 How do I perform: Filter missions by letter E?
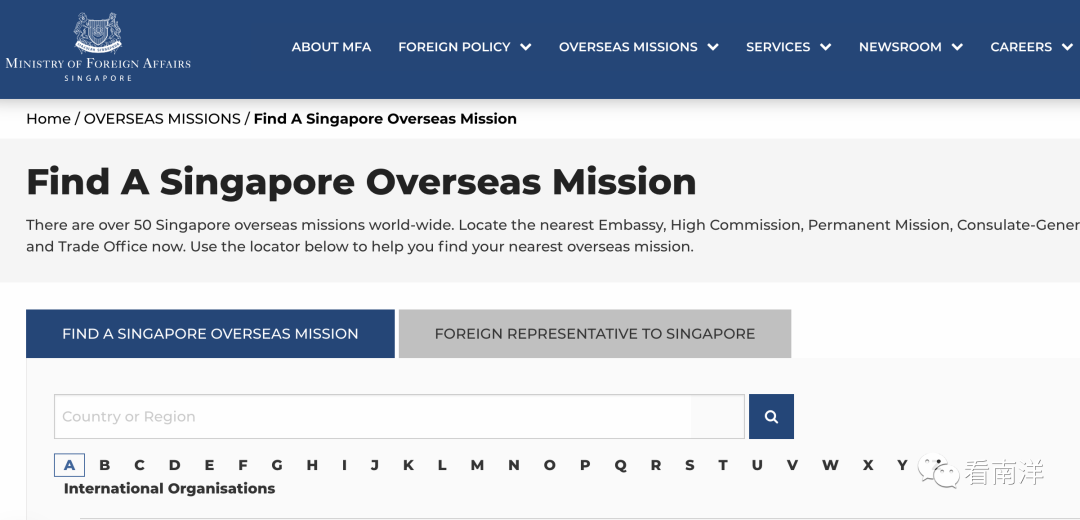209,466
